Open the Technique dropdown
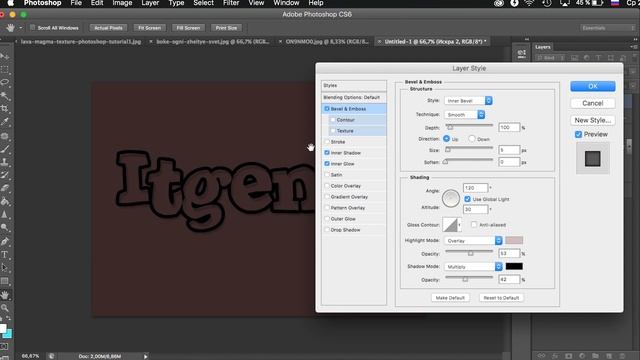 tap(464, 115)
